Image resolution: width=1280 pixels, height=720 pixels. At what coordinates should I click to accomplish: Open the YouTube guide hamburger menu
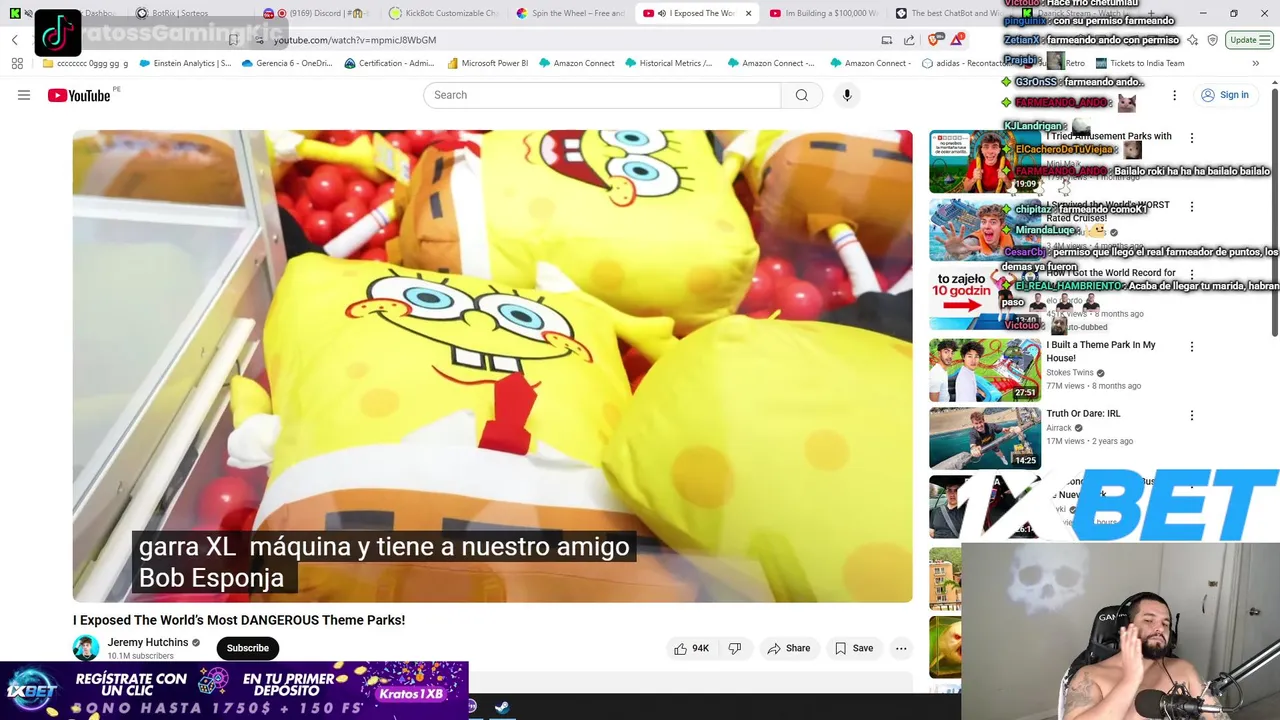[x=24, y=95]
